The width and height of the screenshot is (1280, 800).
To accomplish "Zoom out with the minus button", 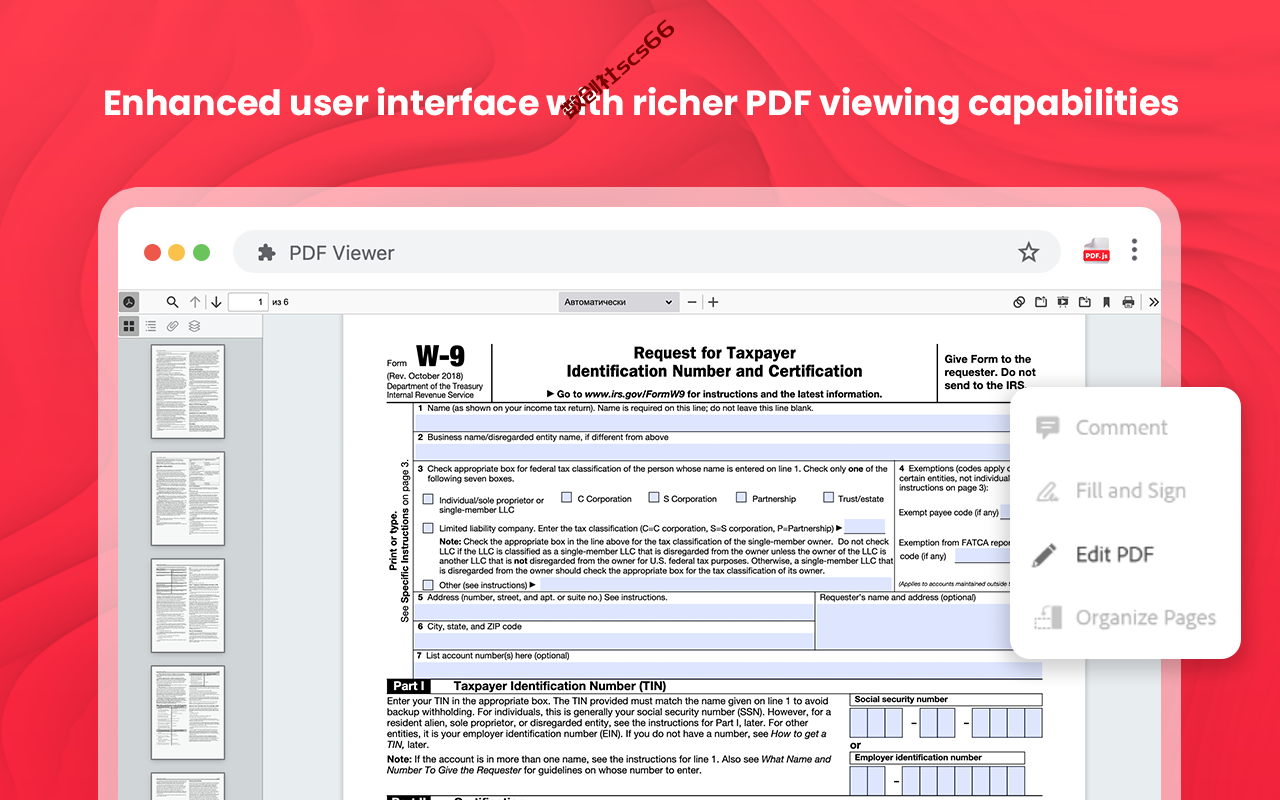I will [x=692, y=302].
